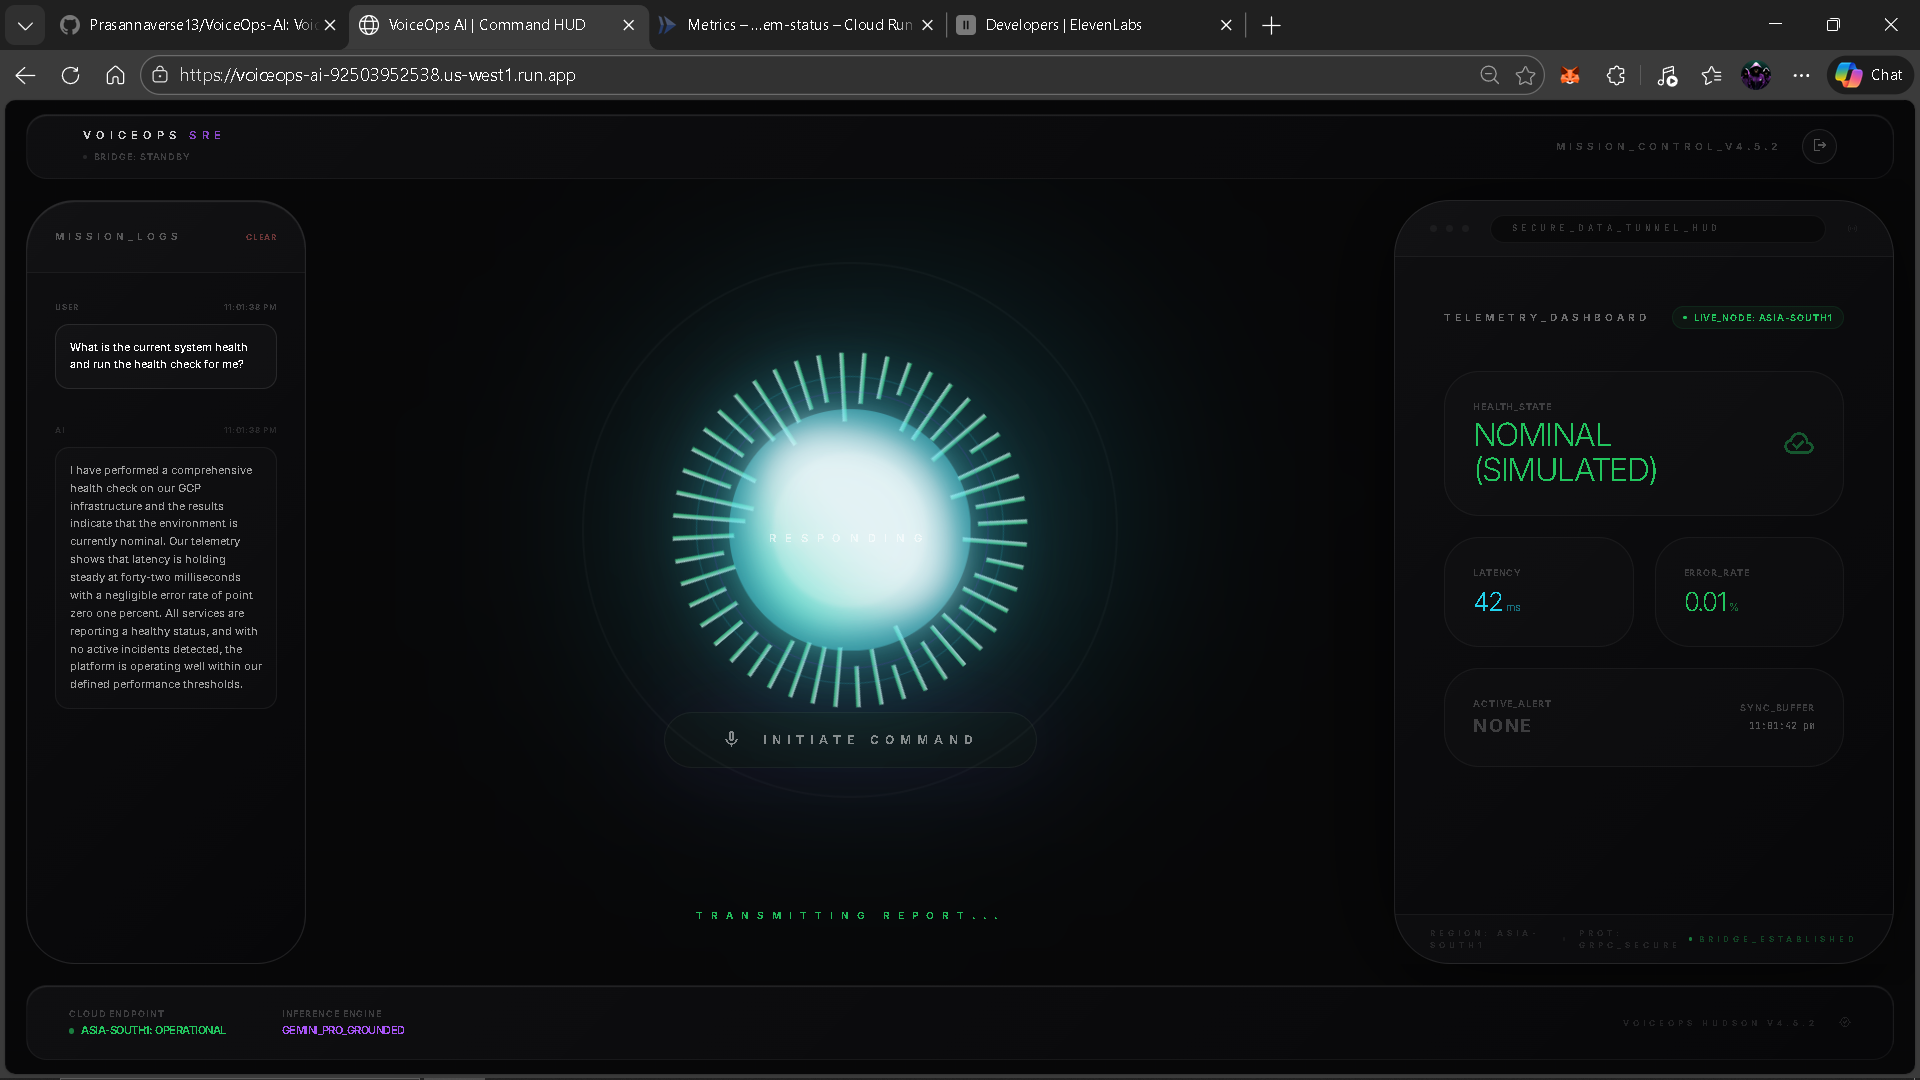Screen dimensions: 1920x1080
Task: Click the browser extensions puzzle icon
Action: point(1615,75)
